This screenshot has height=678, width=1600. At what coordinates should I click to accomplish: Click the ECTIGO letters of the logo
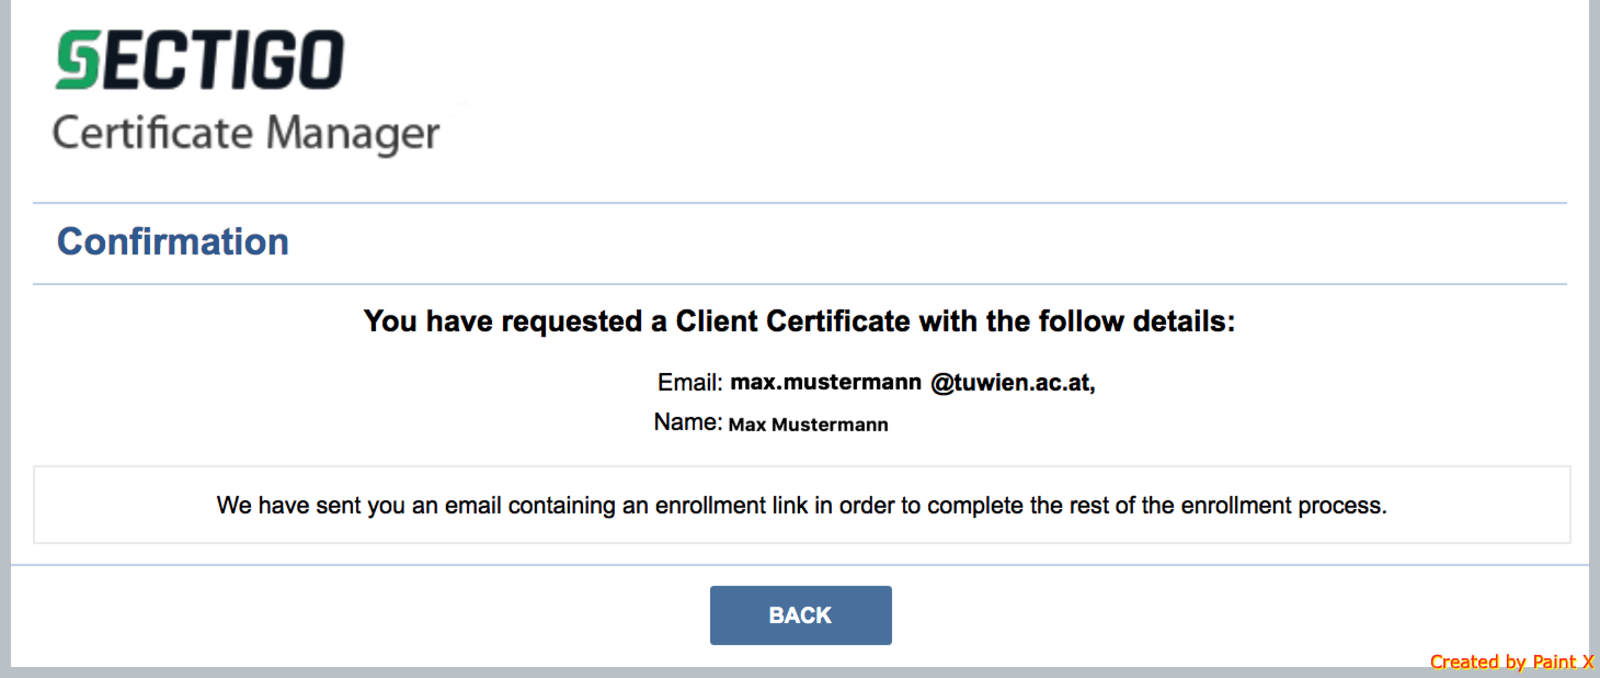(224, 60)
